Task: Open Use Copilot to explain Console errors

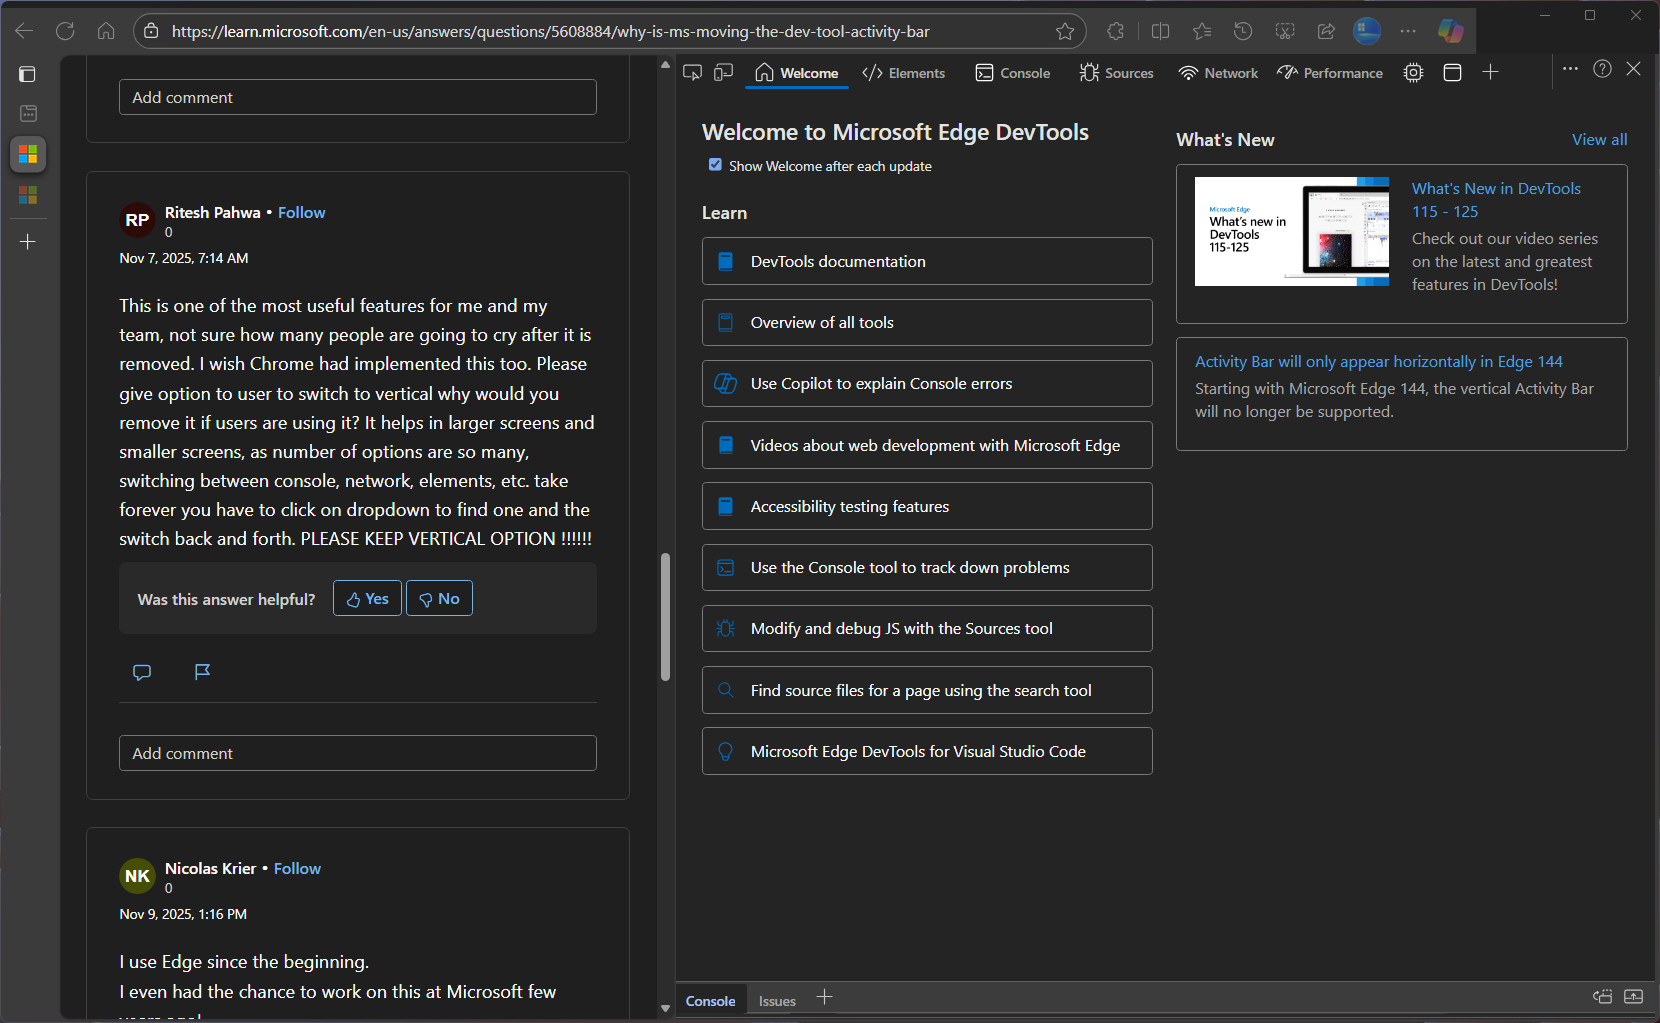Action: (927, 383)
